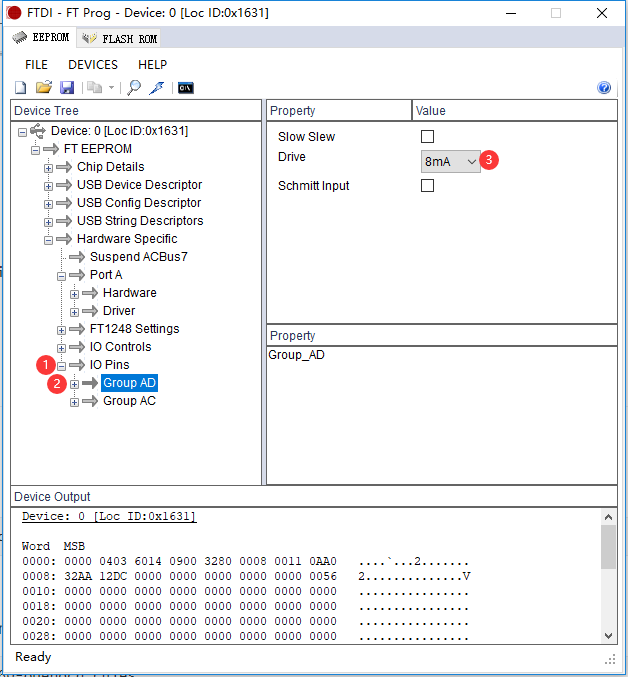Select the IO Controls tree item
The image size is (628, 677).
[120, 347]
